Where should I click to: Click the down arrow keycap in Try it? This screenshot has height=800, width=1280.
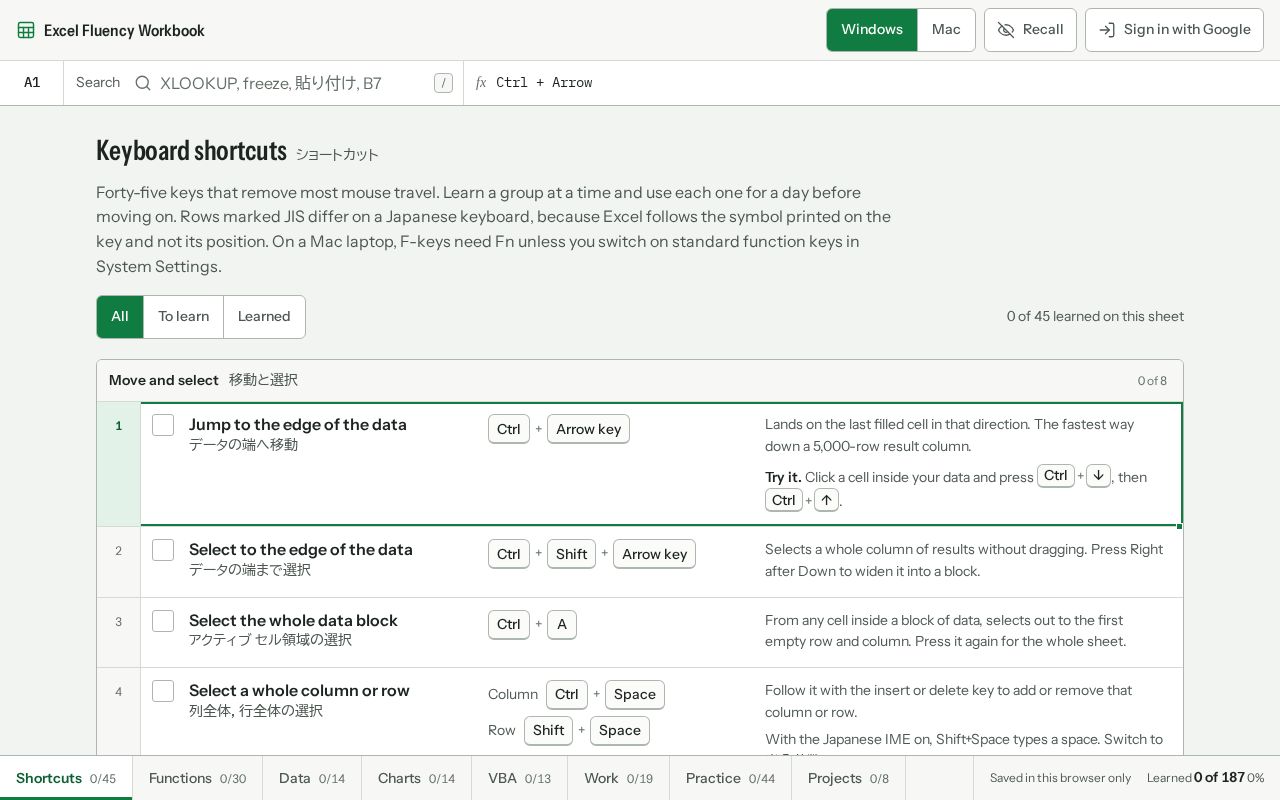pyautogui.click(x=1098, y=476)
